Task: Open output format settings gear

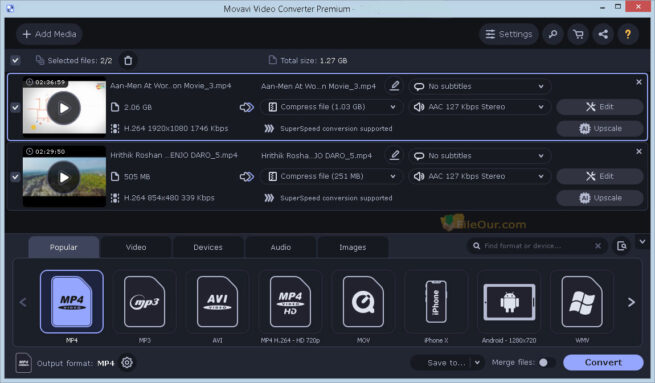Action: [x=127, y=363]
